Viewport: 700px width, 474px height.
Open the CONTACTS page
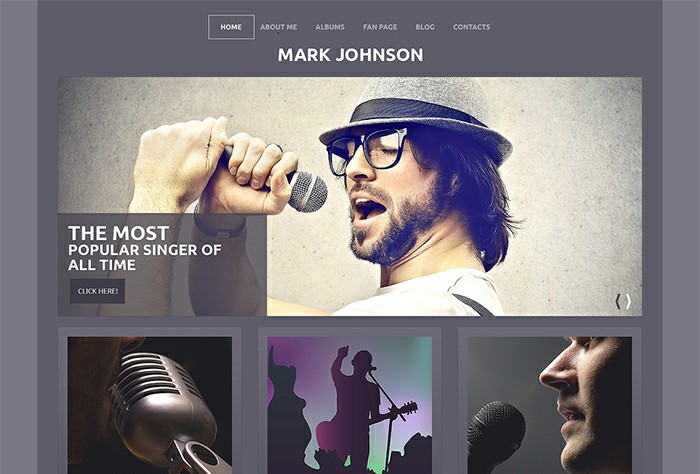point(471,27)
